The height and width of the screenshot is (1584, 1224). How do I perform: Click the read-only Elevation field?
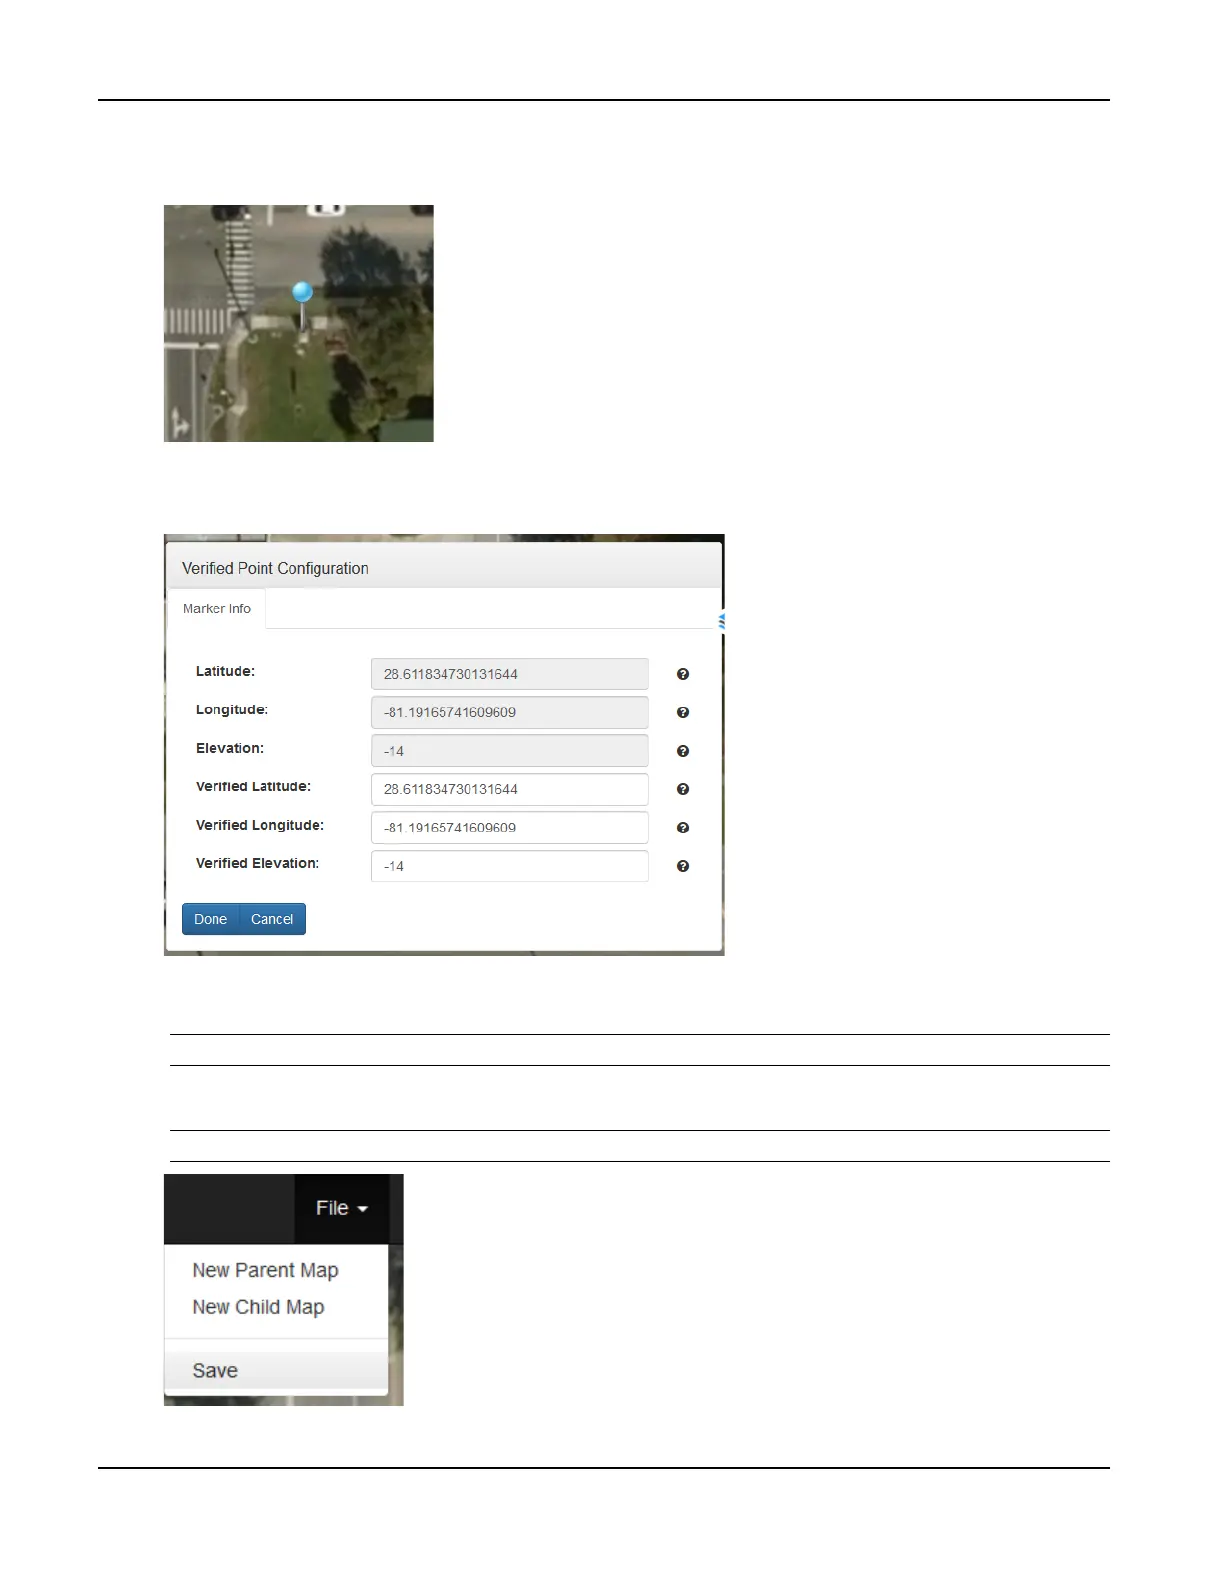tap(510, 751)
